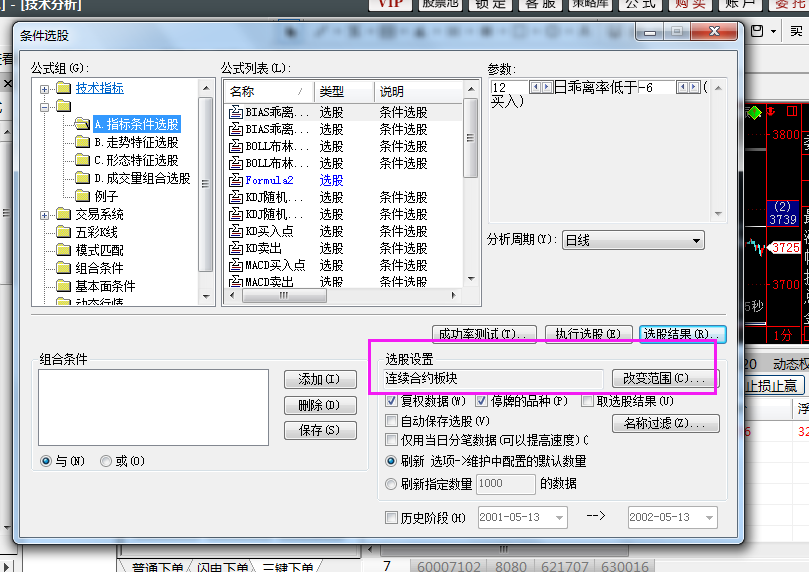Click the 删除 button

pyautogui.click(x=320, y=405)
